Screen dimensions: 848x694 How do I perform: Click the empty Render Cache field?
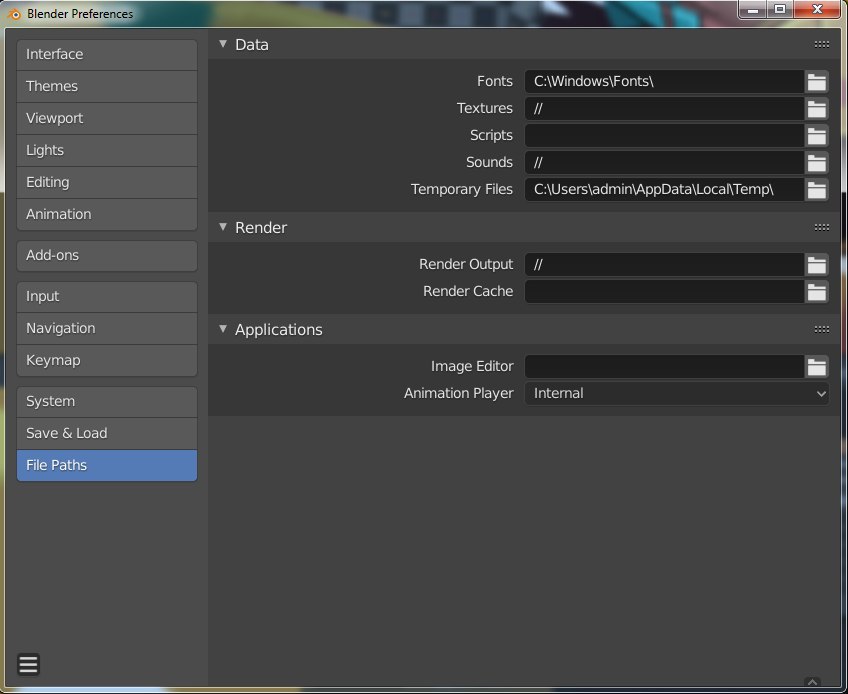pyautogui.click(x=665, y=292)
